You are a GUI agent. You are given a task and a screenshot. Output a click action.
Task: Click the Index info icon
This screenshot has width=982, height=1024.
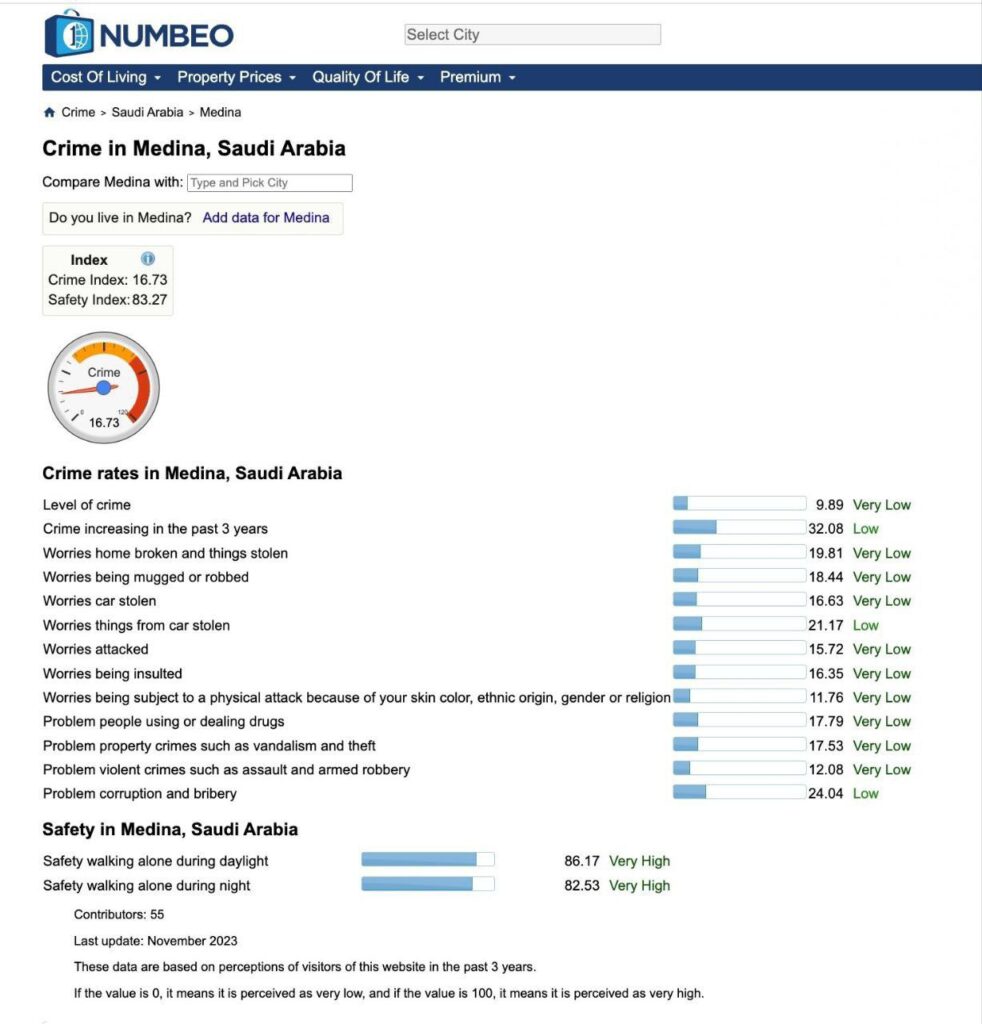148,259
